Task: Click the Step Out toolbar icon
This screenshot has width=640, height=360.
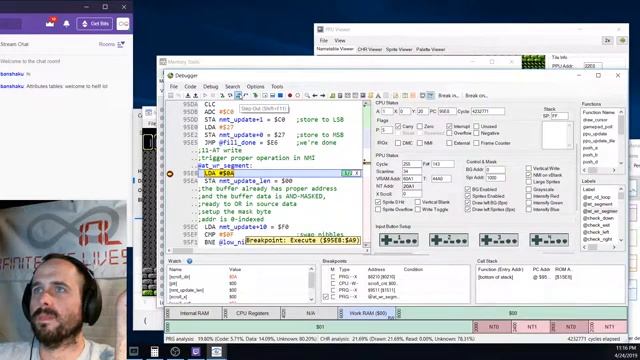Action: click(x=238, y=96)
